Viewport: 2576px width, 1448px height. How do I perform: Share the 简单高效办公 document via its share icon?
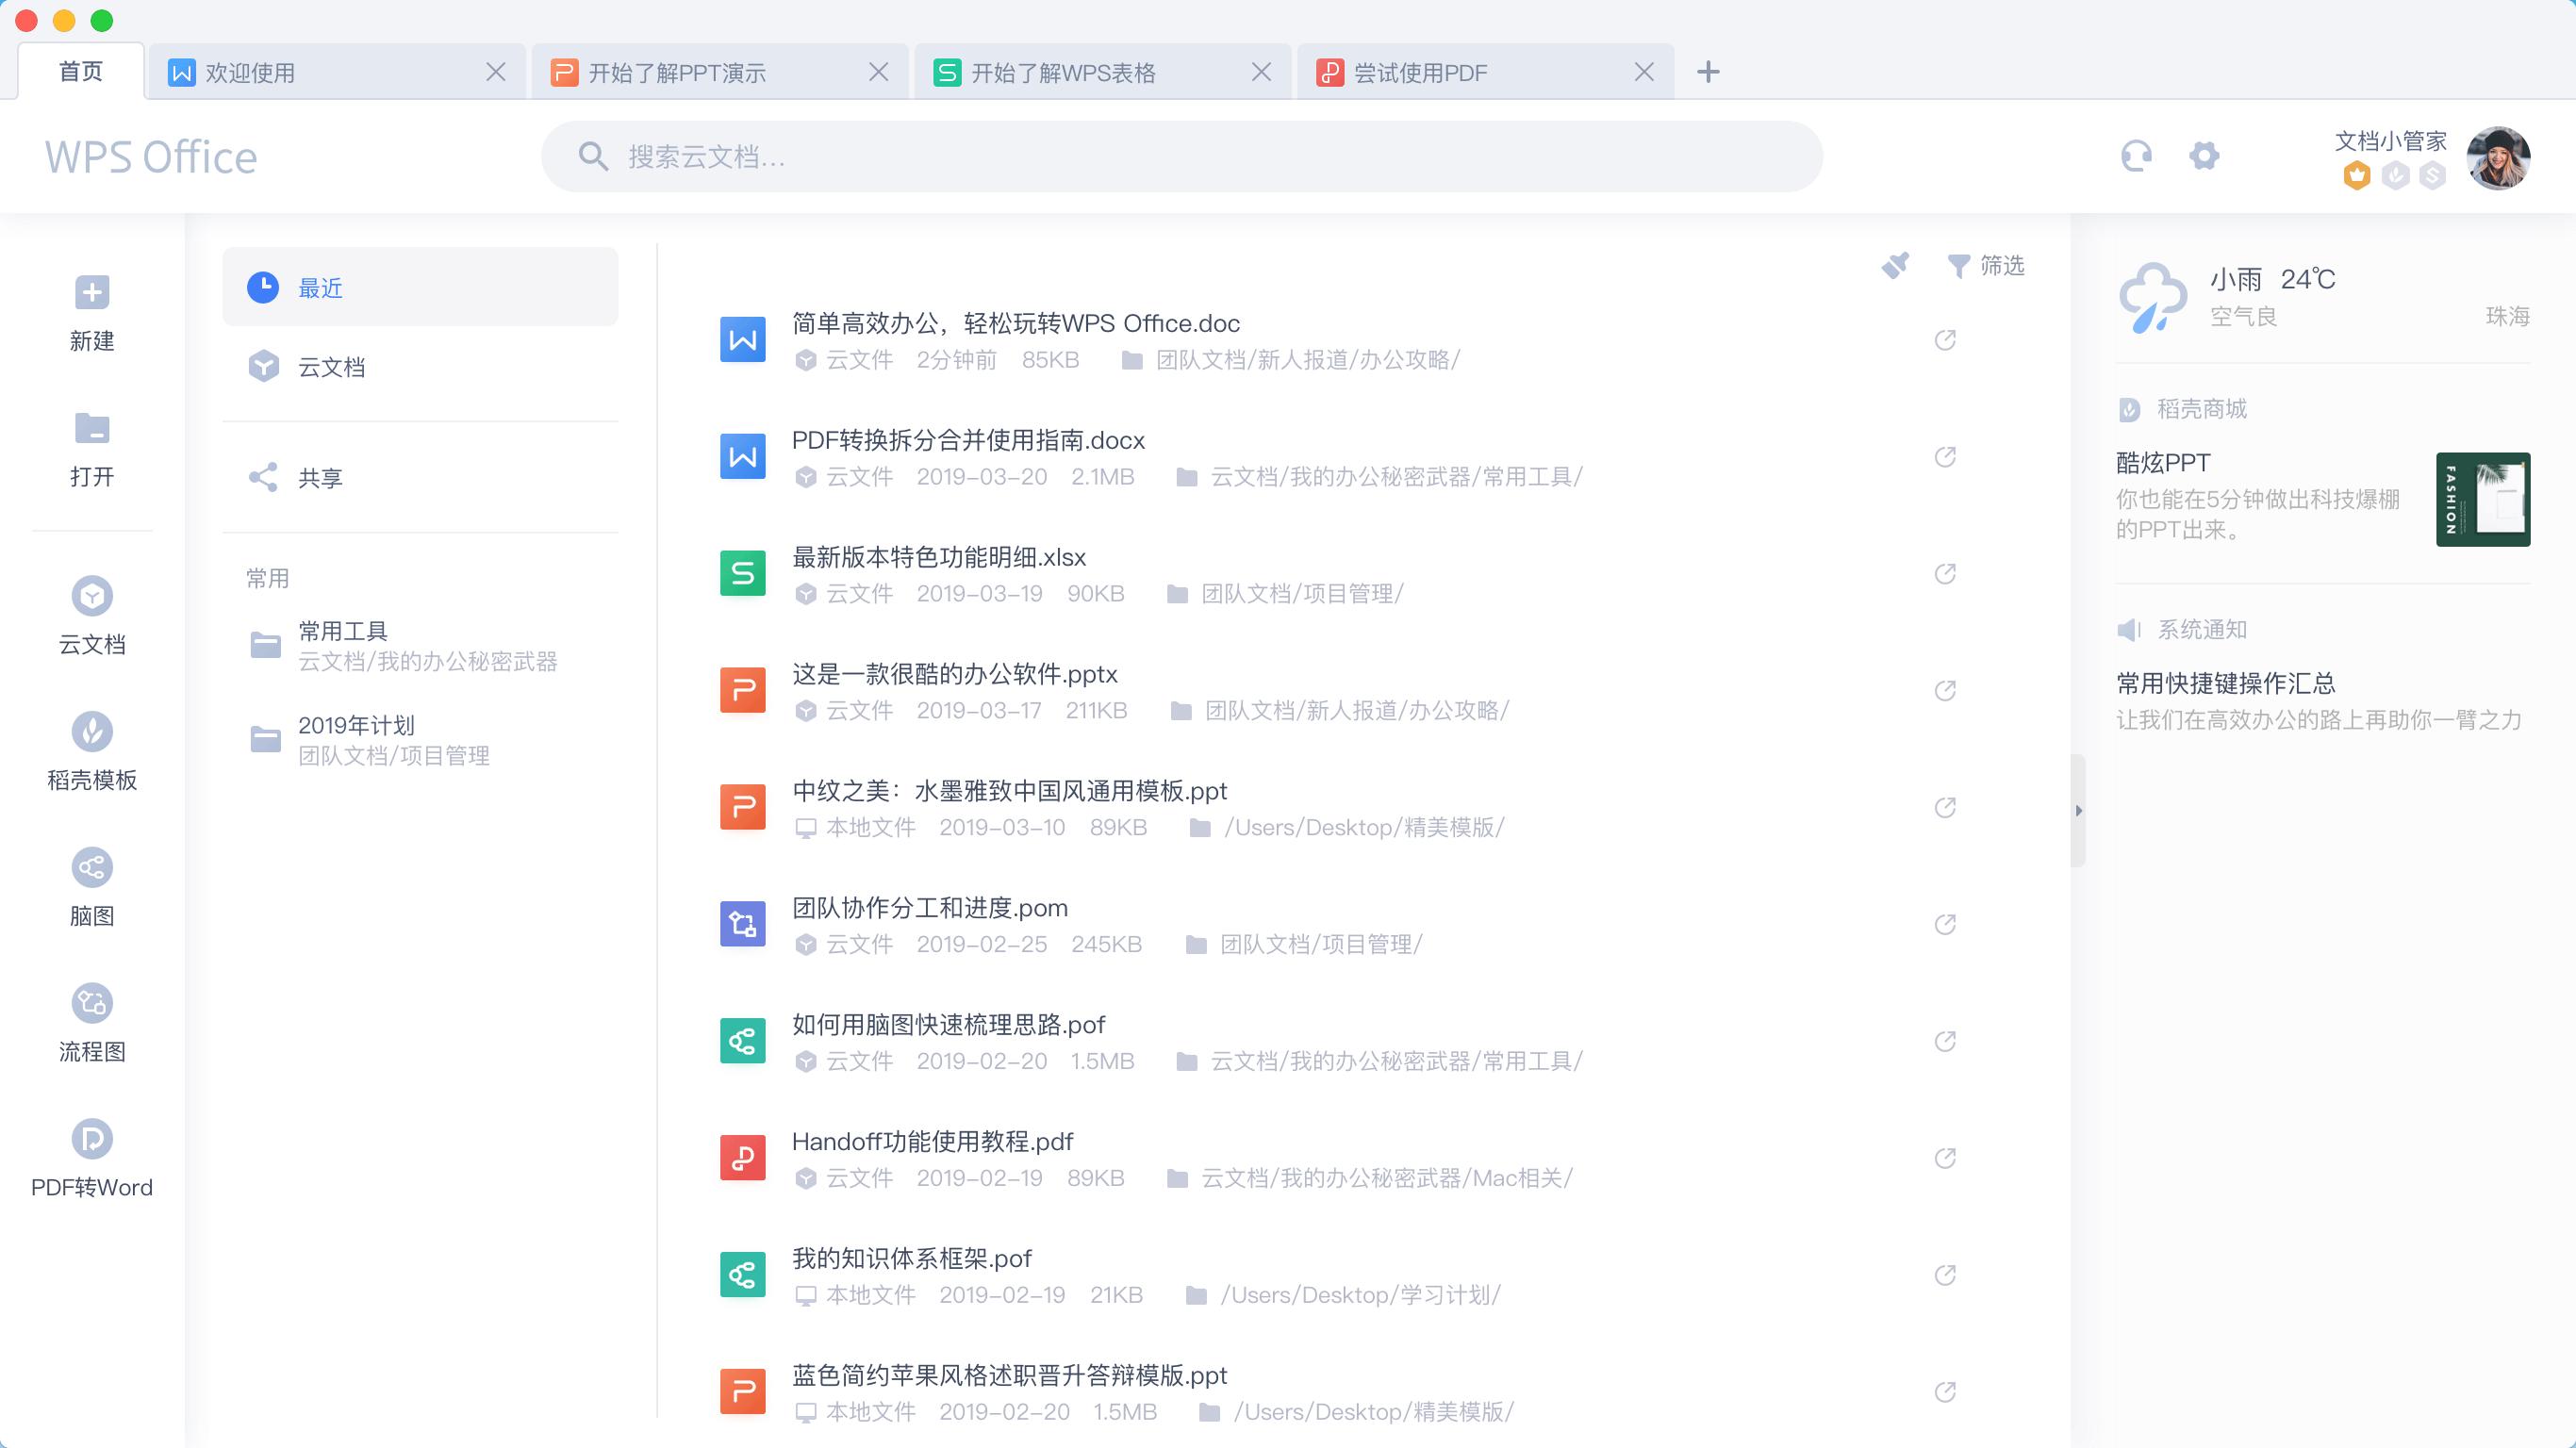(x=1945, y=339)
